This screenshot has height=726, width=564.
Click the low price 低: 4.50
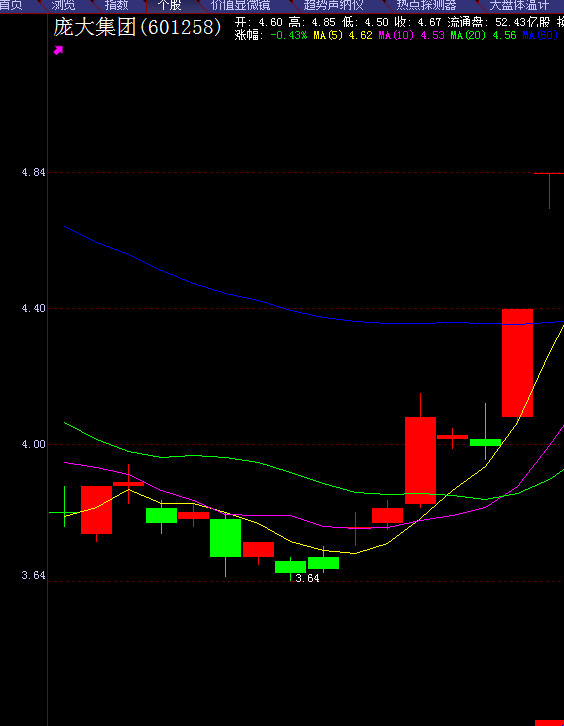[x=365, y=22]
